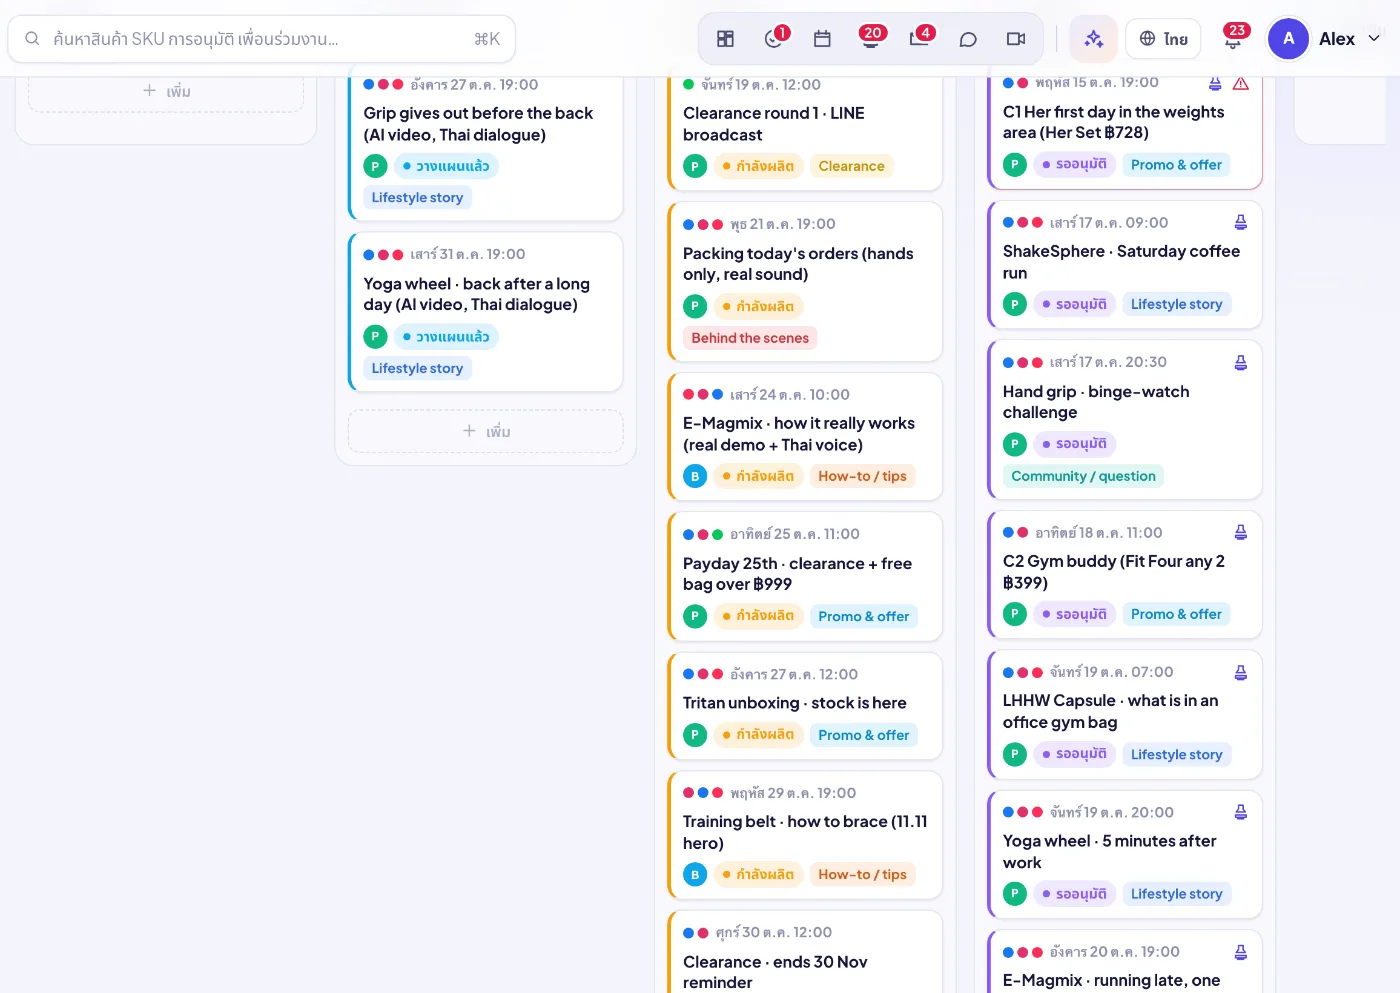Click Behind the scenes tag

click(x=750, y=338)
